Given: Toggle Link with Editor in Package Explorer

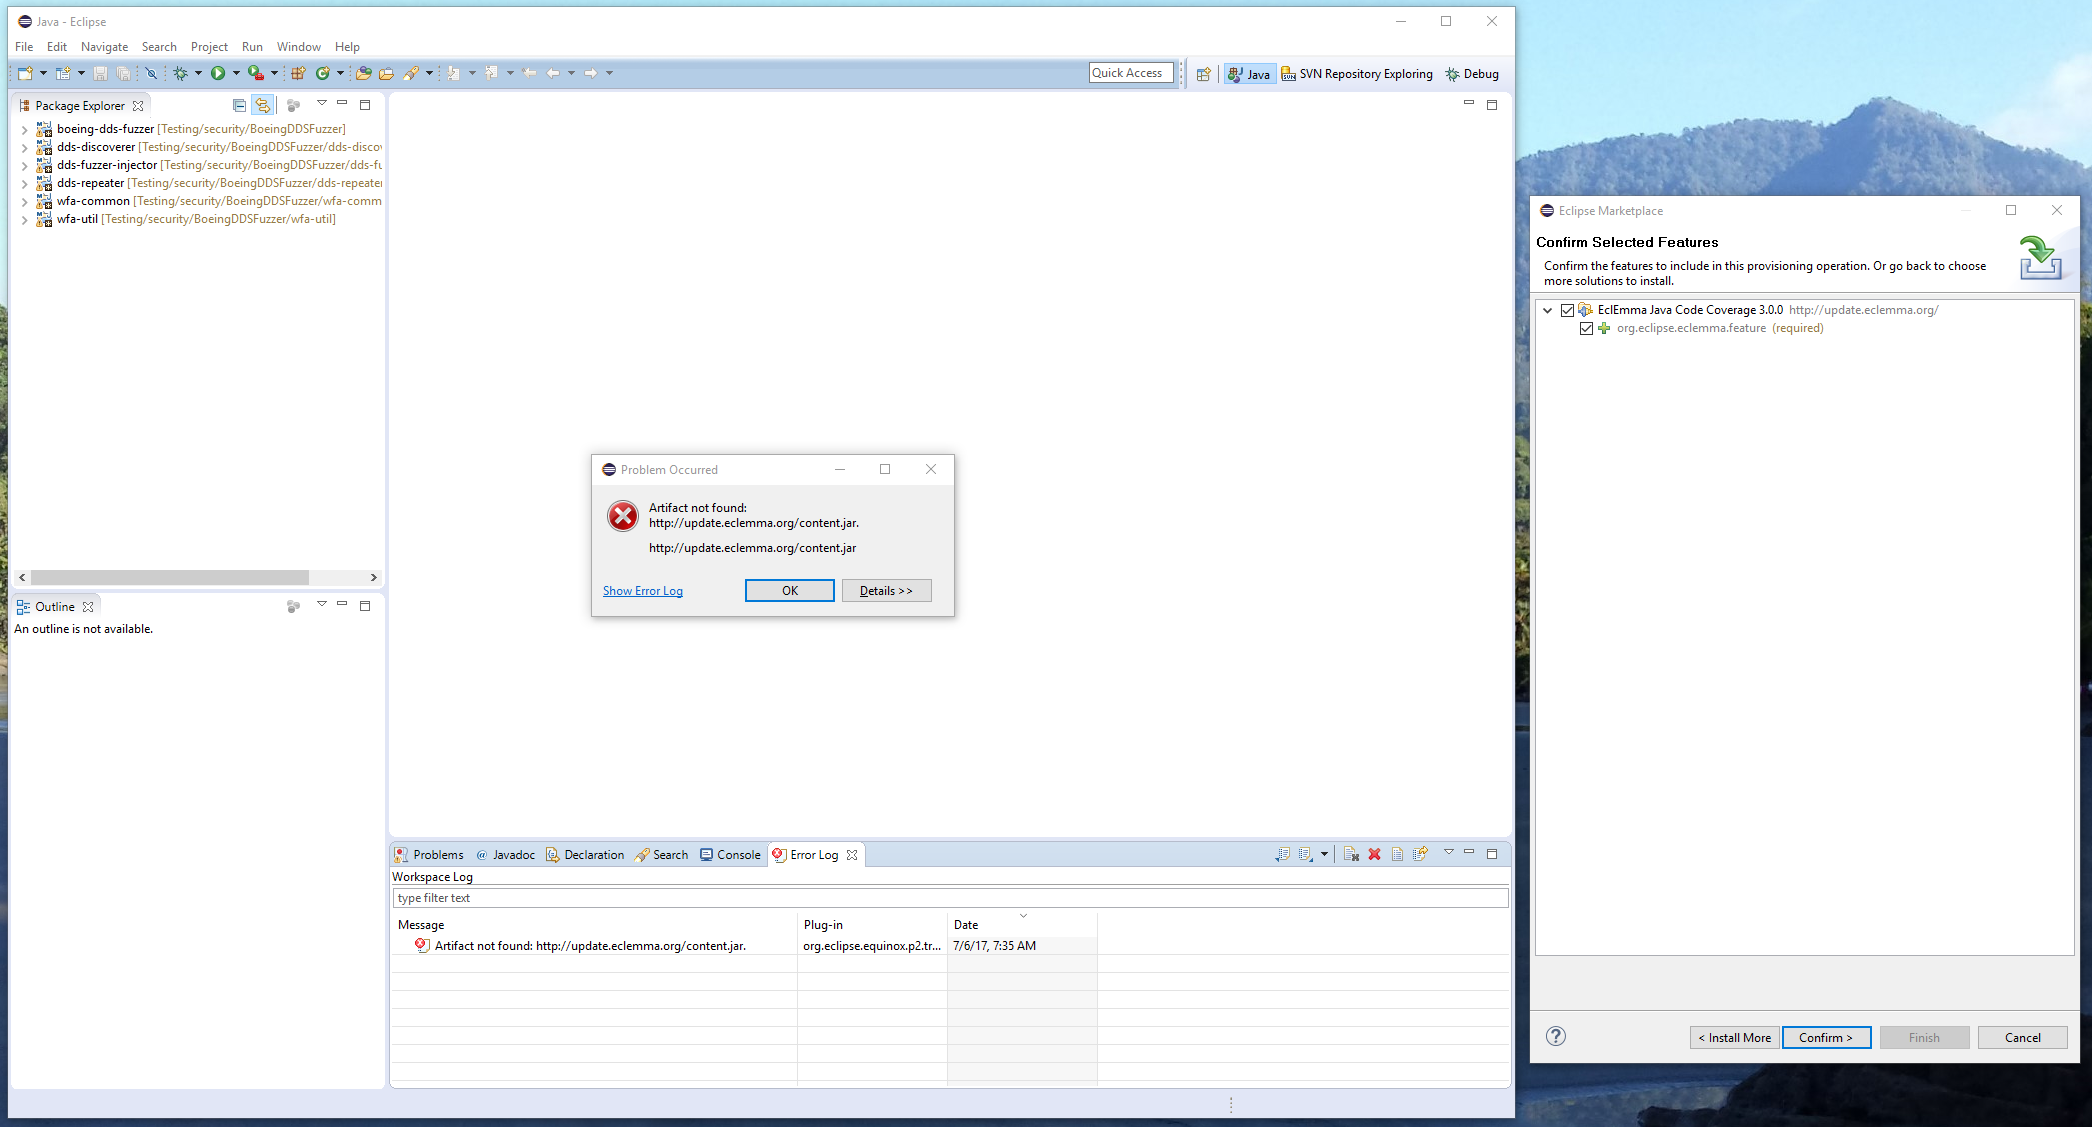Looking at the screenshot, I should [x=263, y=105].
